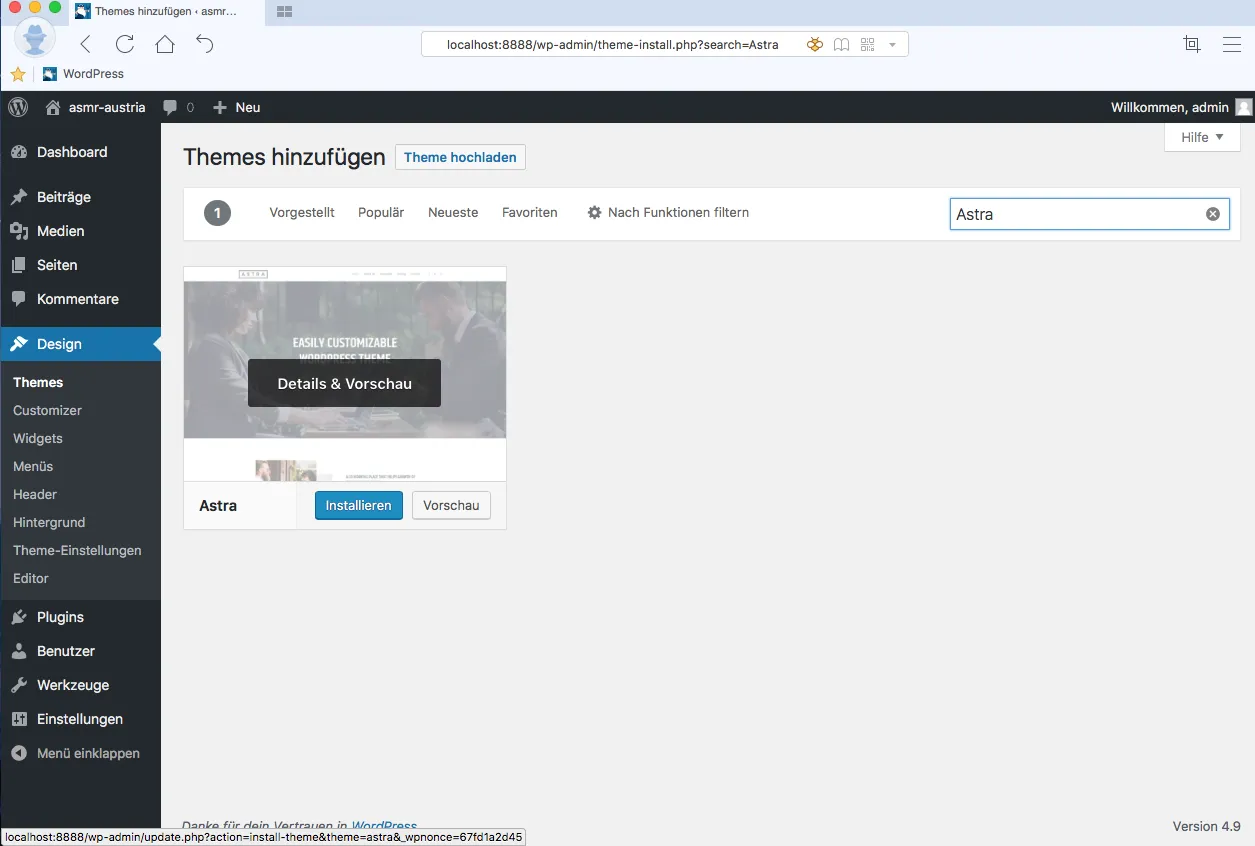Image resolution: width=1255 pixels, height=846 pixels.
Task: Open Einstellungen in the sidebar
Action: [80, 719]
